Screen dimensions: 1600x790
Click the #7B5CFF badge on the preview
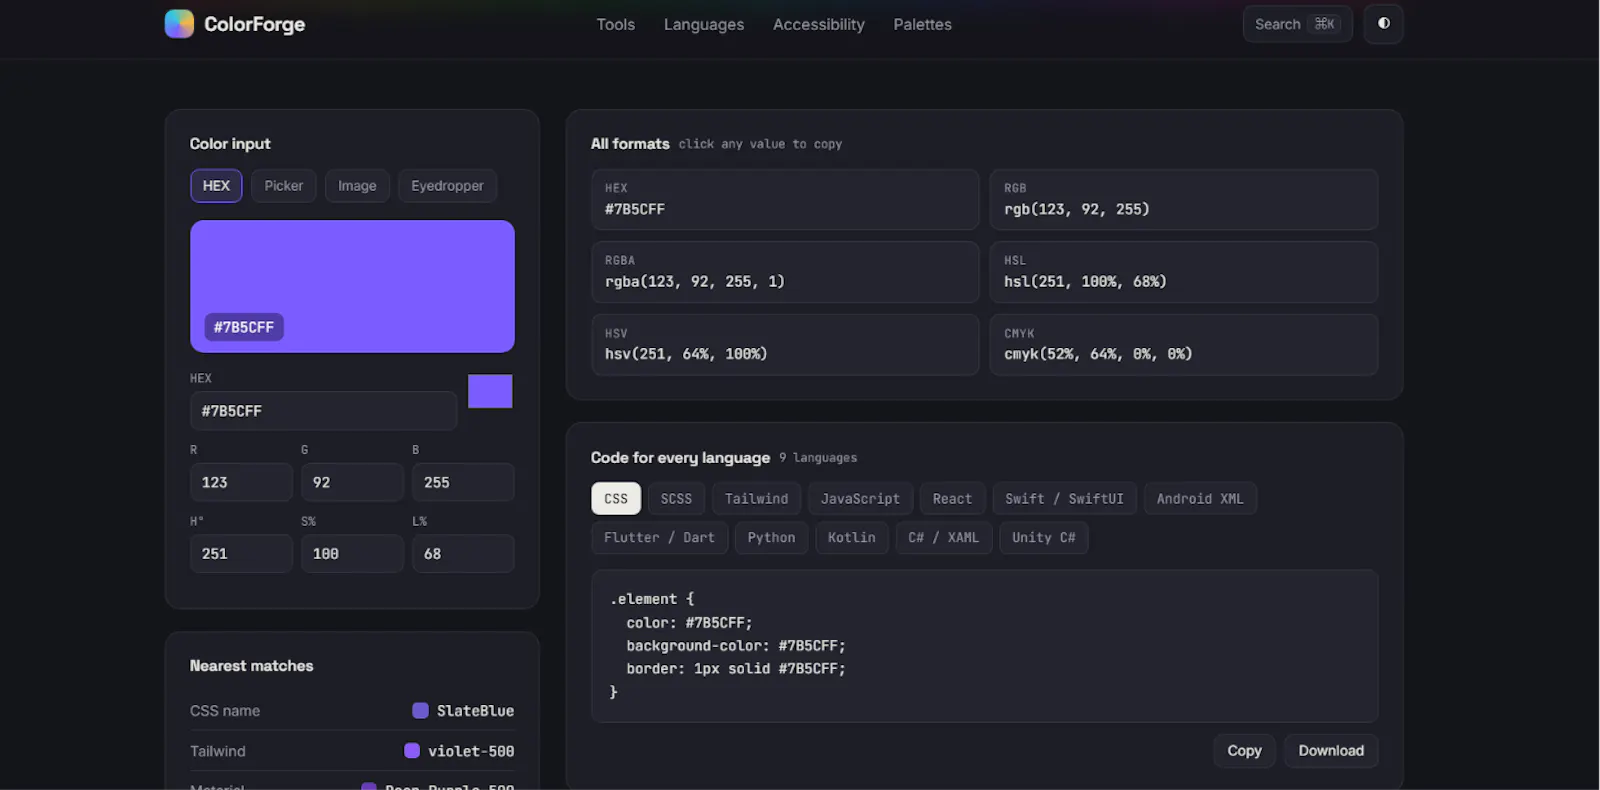(x=244, y=327)
